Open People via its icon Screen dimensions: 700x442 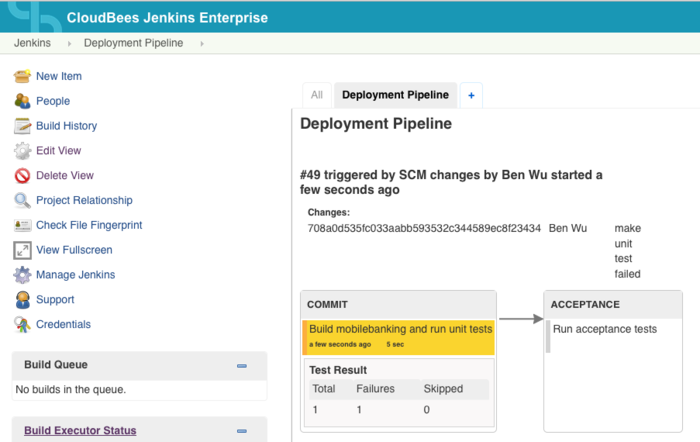(22, 101)
